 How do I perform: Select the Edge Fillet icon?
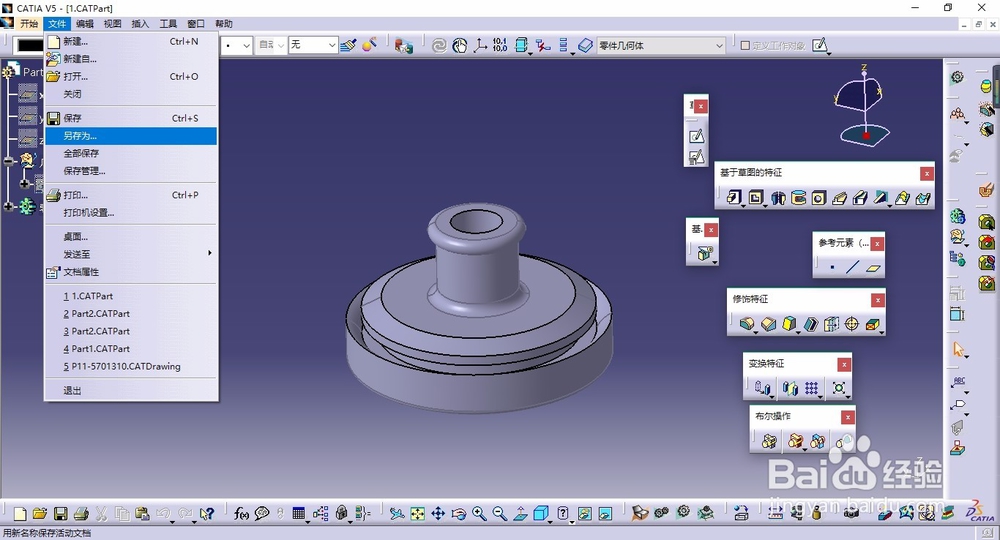pyautogui.click(x=747, y=325)
